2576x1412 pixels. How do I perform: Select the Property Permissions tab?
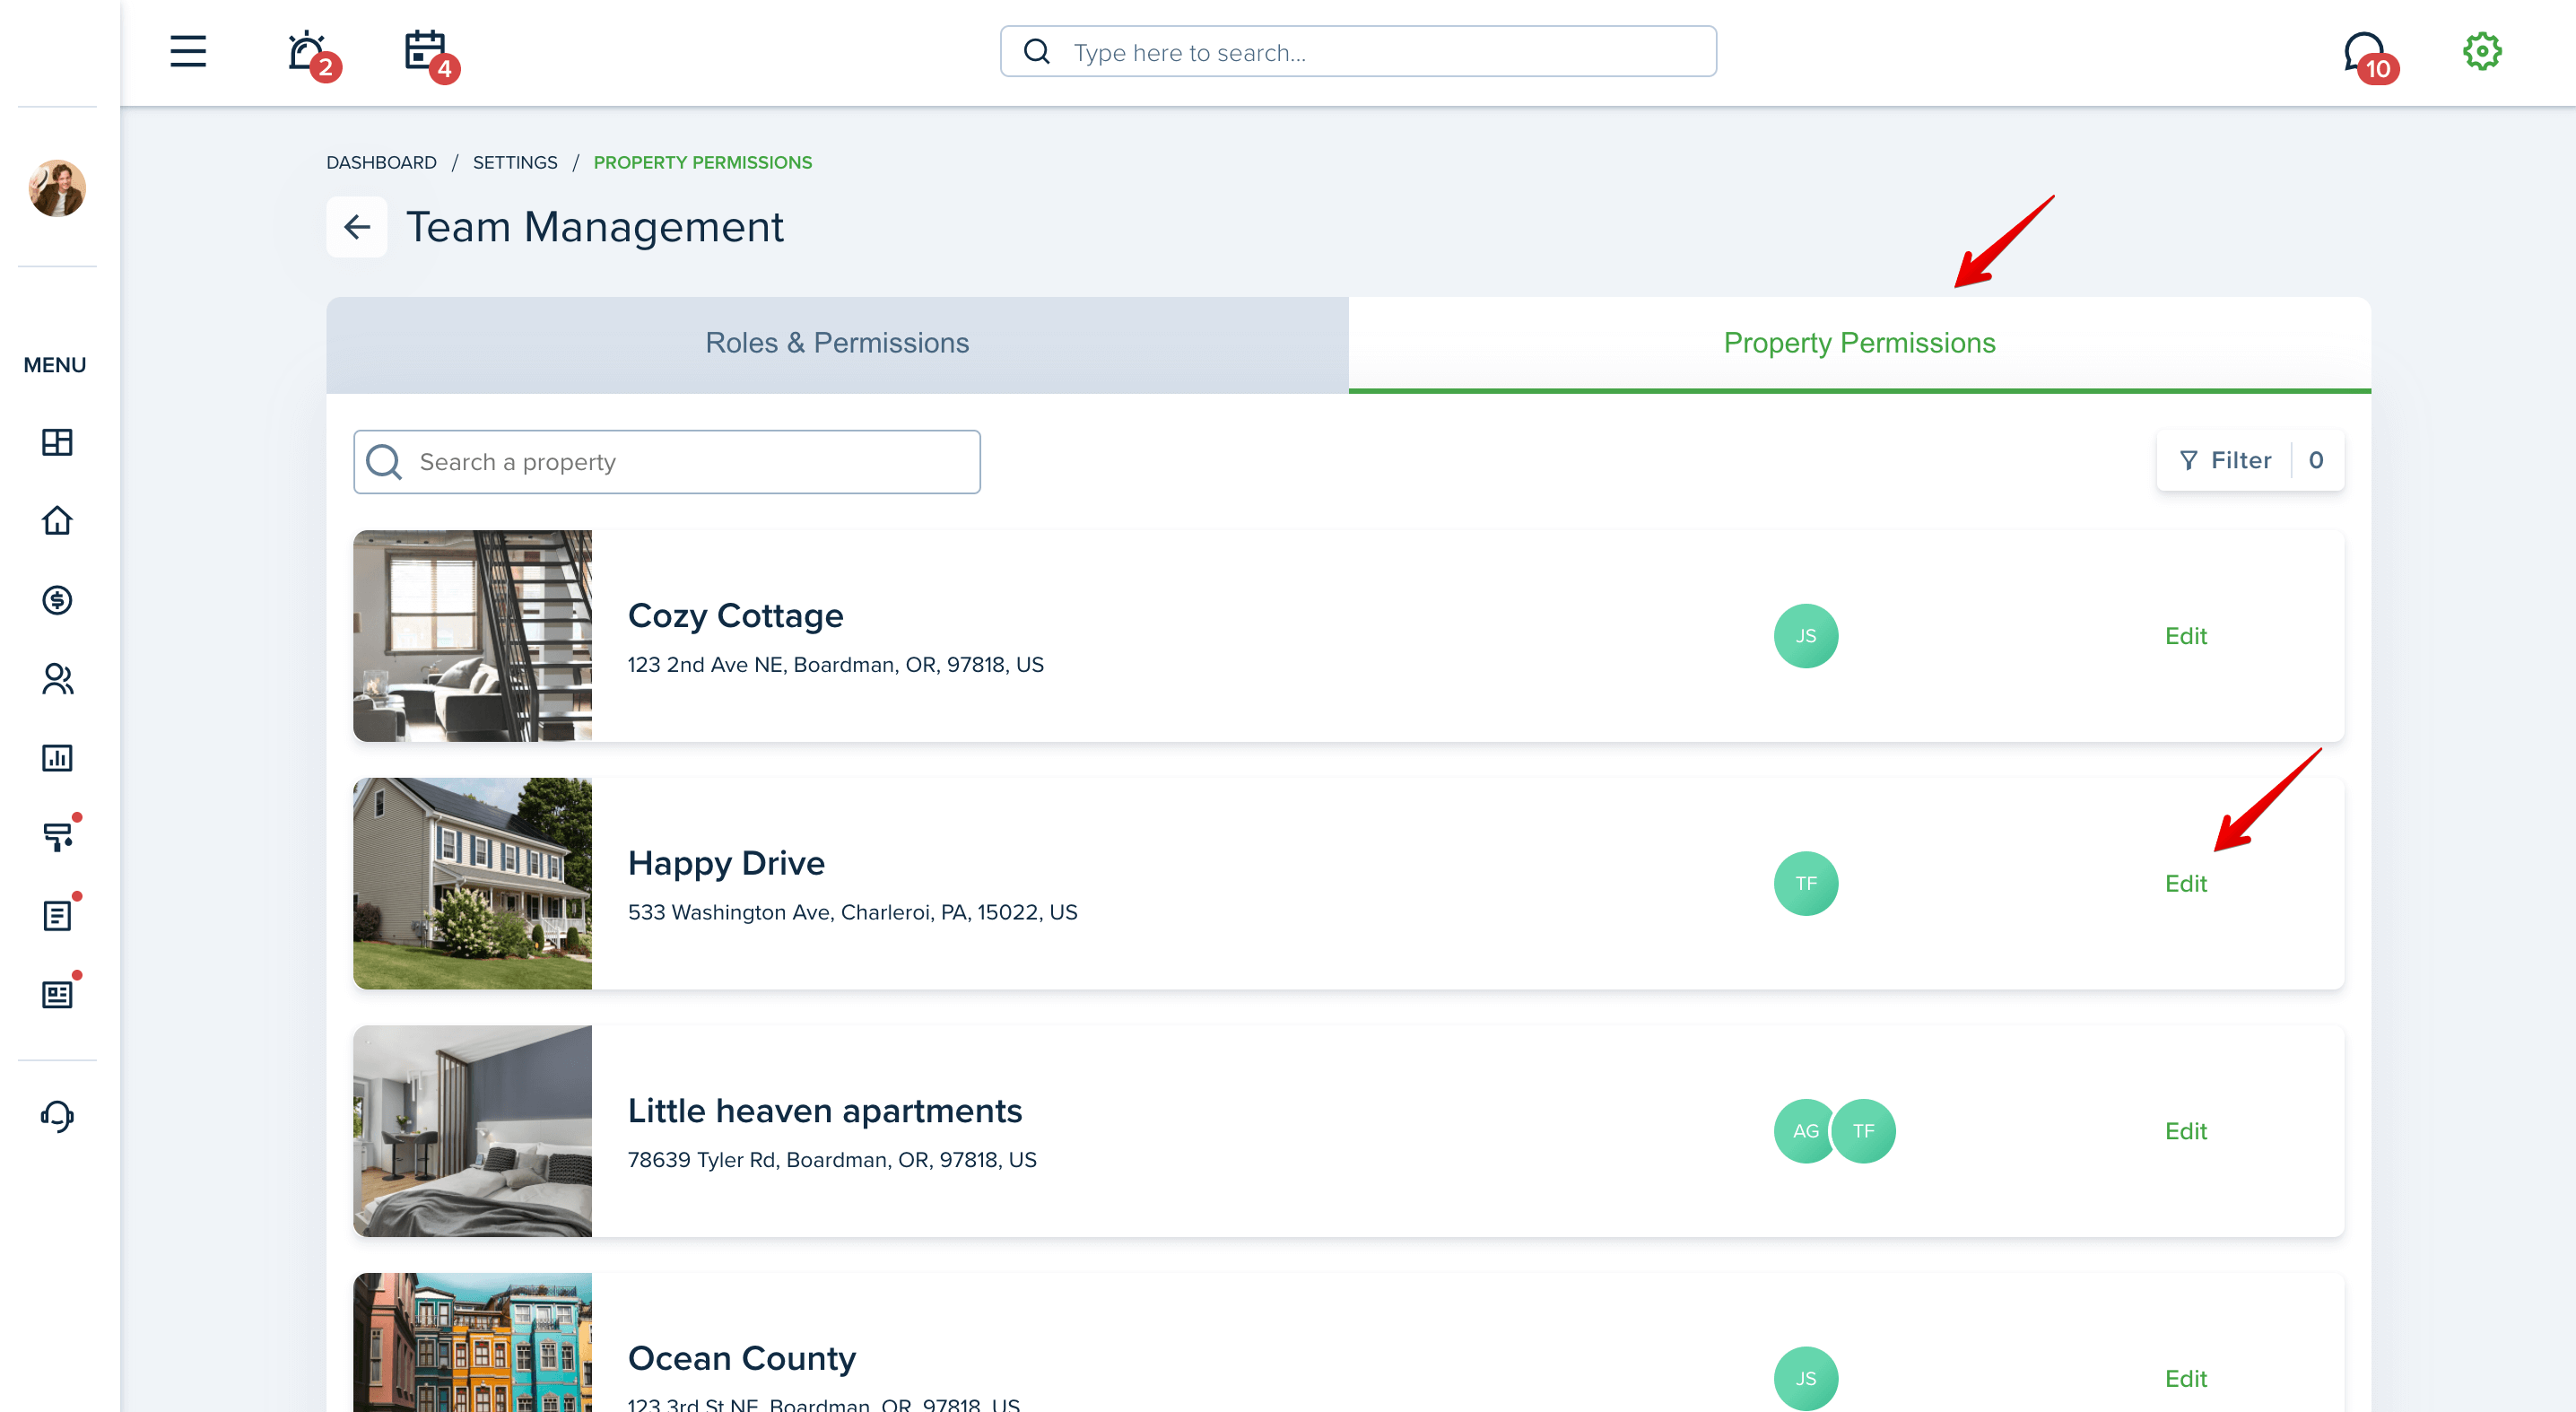coord(1859,344)
